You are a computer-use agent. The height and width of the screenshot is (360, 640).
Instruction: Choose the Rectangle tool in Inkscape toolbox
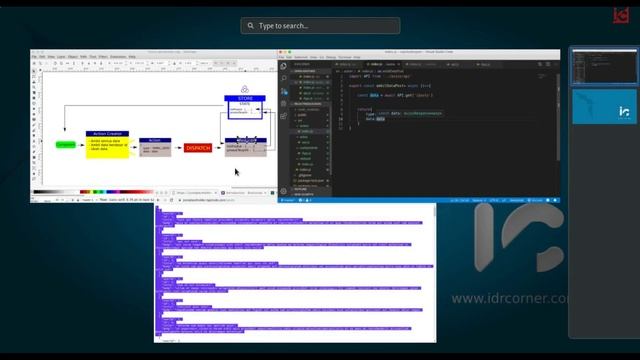point(34,98)
